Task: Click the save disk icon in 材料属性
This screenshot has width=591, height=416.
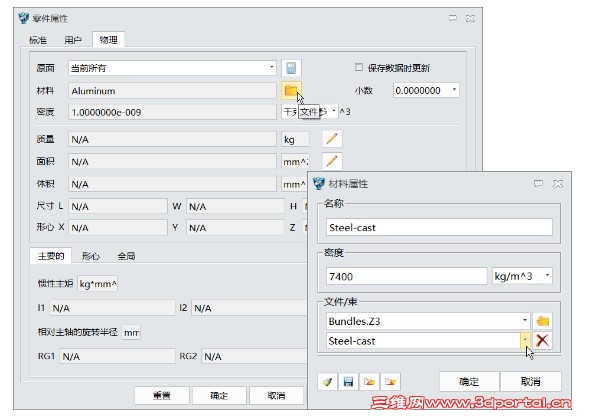Action: pos(348,382)
